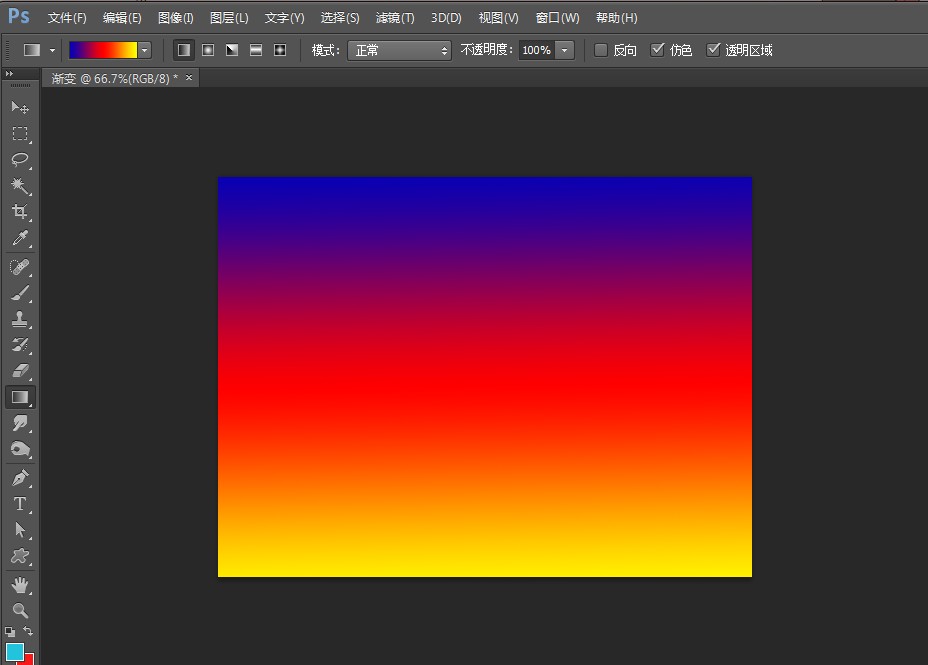
Task: Select the Magic Wand tool
Action: 20,185
